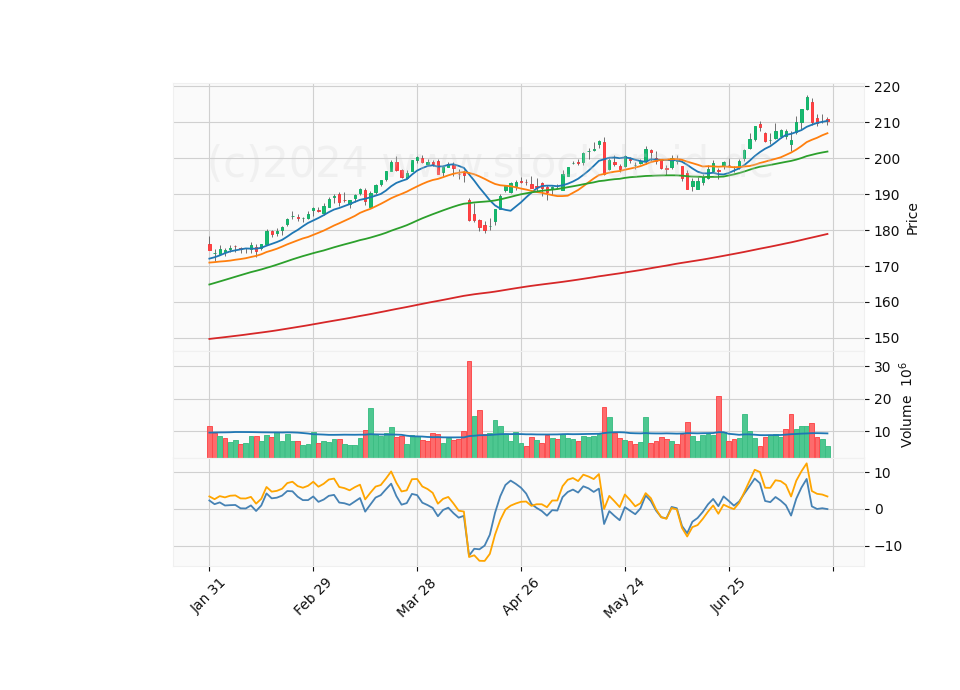Click the 180 price axis value

pos(887,231)
